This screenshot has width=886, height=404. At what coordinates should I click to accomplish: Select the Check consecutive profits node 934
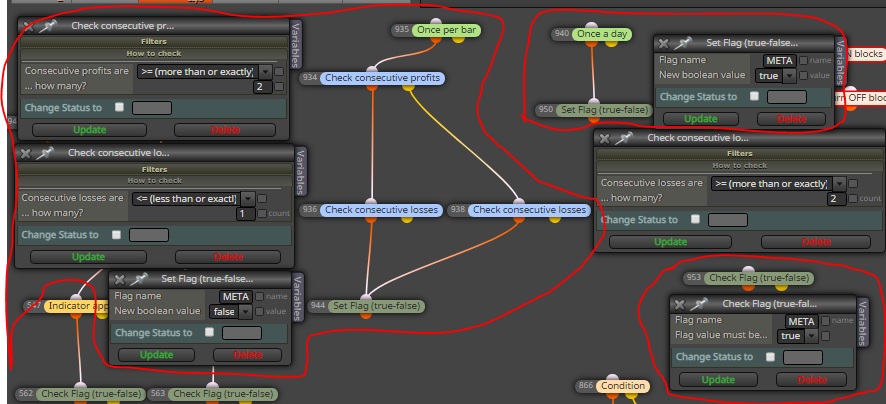pos(383,78)
